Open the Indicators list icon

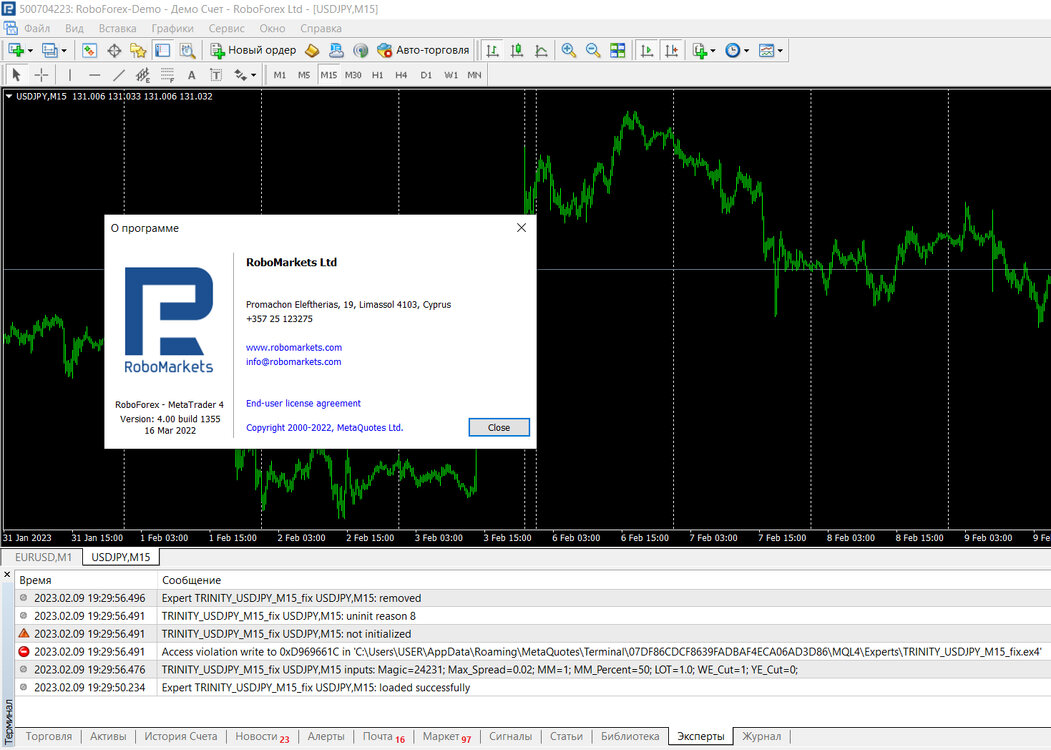(700, 50)
